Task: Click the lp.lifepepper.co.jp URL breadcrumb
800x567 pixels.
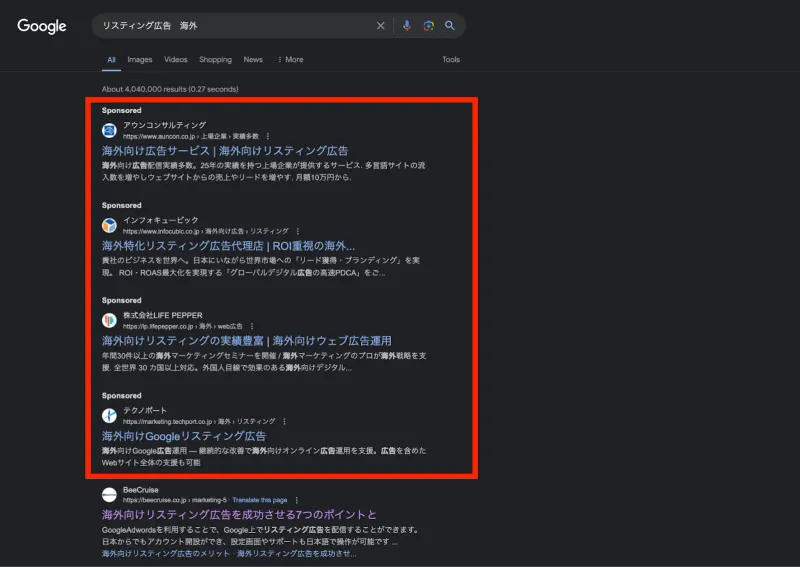Action: tap(183, 326)
